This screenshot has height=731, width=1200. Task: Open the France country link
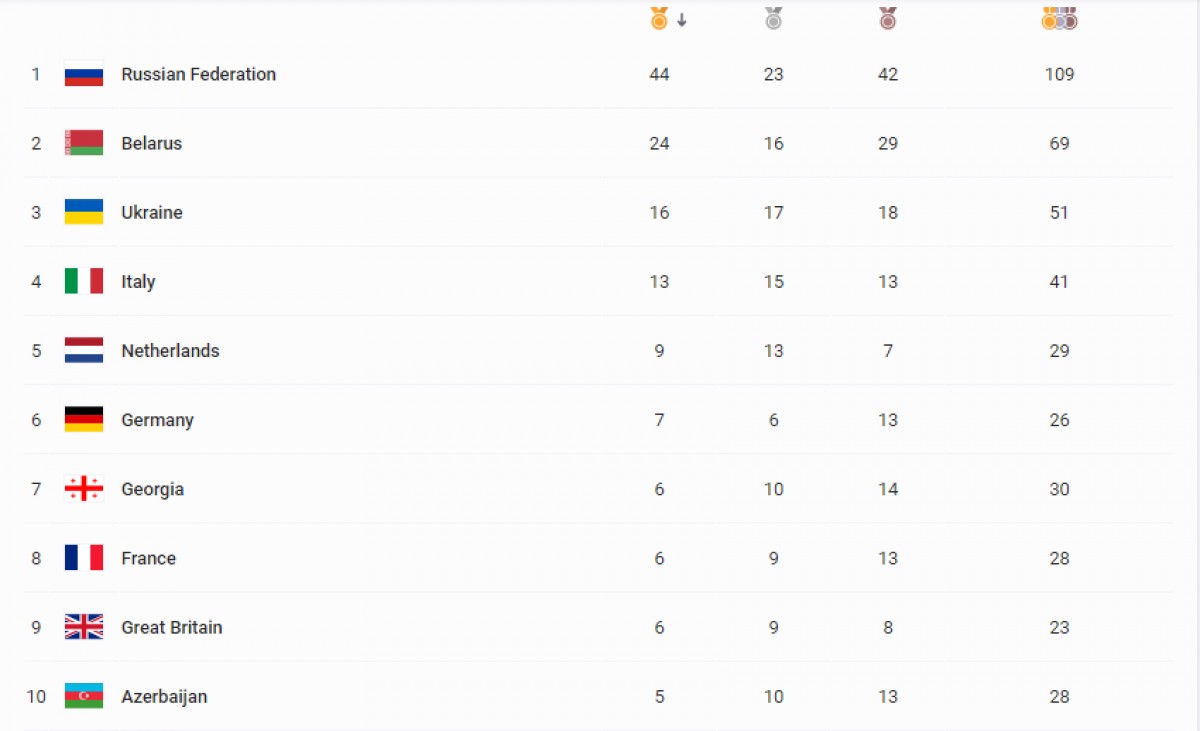click(x=148, y=558)
